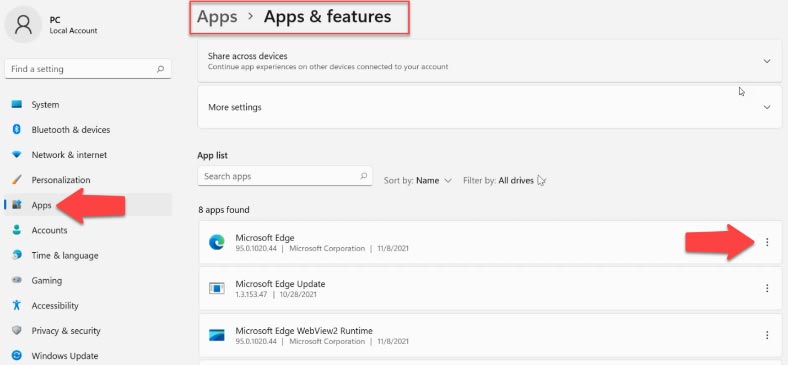Viewport: 788px width, 365px height.
Task: Open Microsoft Edge Update three-dot menu
Action: [x=767, y=288]
